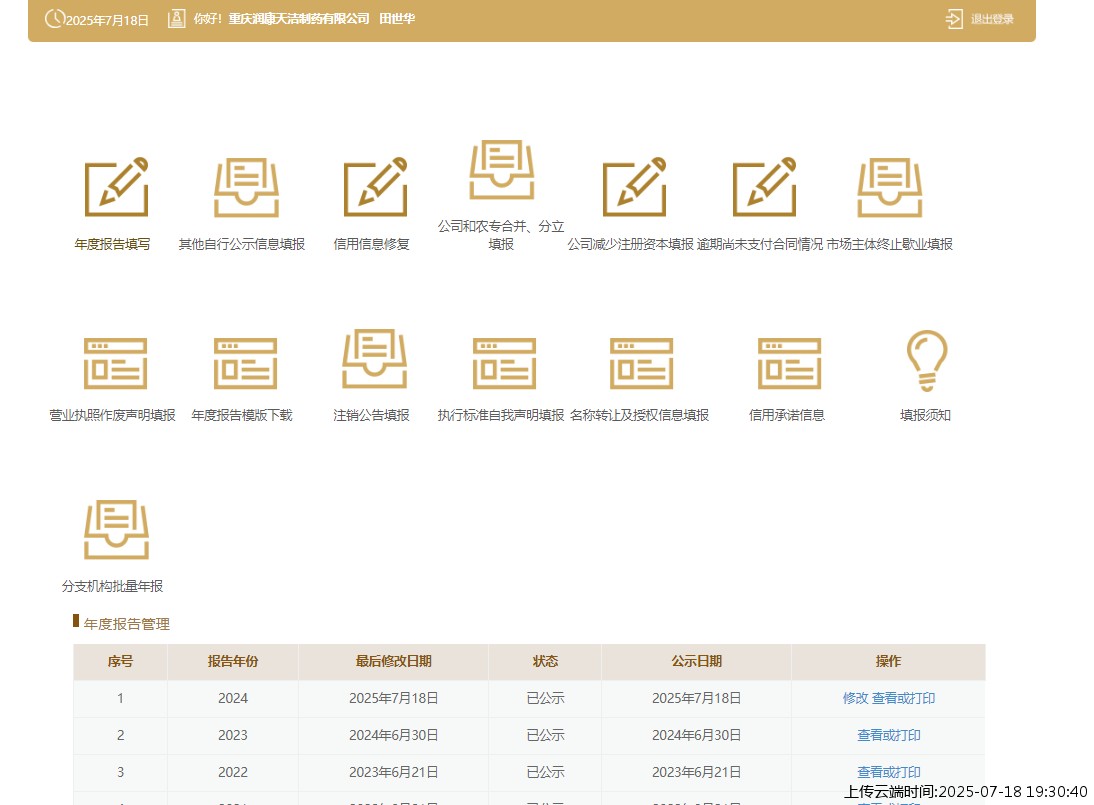Click the 状态 column header
Viewport: 1094px width, 805px height.
click(x=545, y=661)
